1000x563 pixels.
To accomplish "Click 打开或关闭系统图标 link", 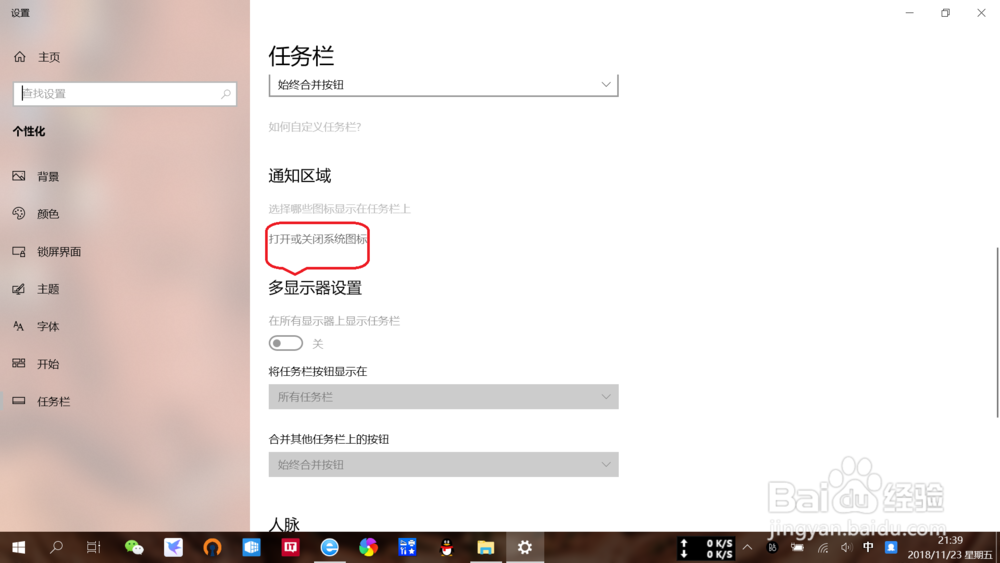I will point(318,239).
